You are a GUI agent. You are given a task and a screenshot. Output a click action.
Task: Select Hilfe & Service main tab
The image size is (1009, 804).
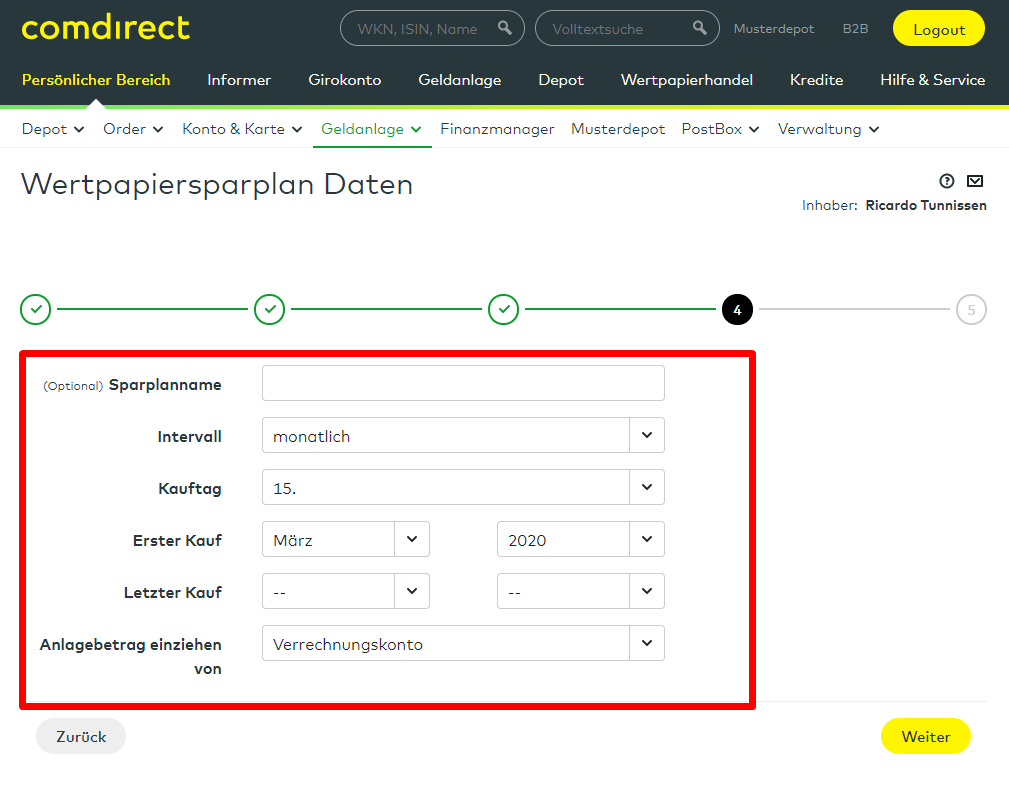[x=932, y=80]
